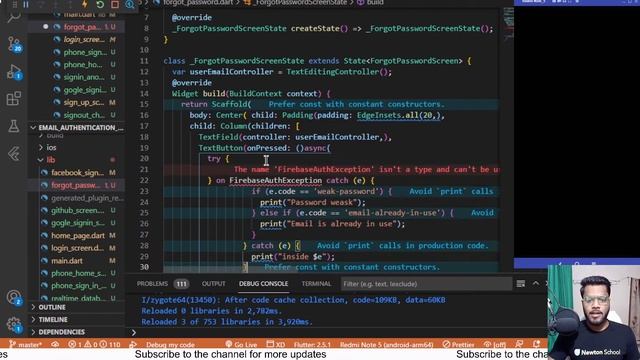640x360 pixels.
Task: Open the notifications bell icon
Action: (x=536, y=344)
